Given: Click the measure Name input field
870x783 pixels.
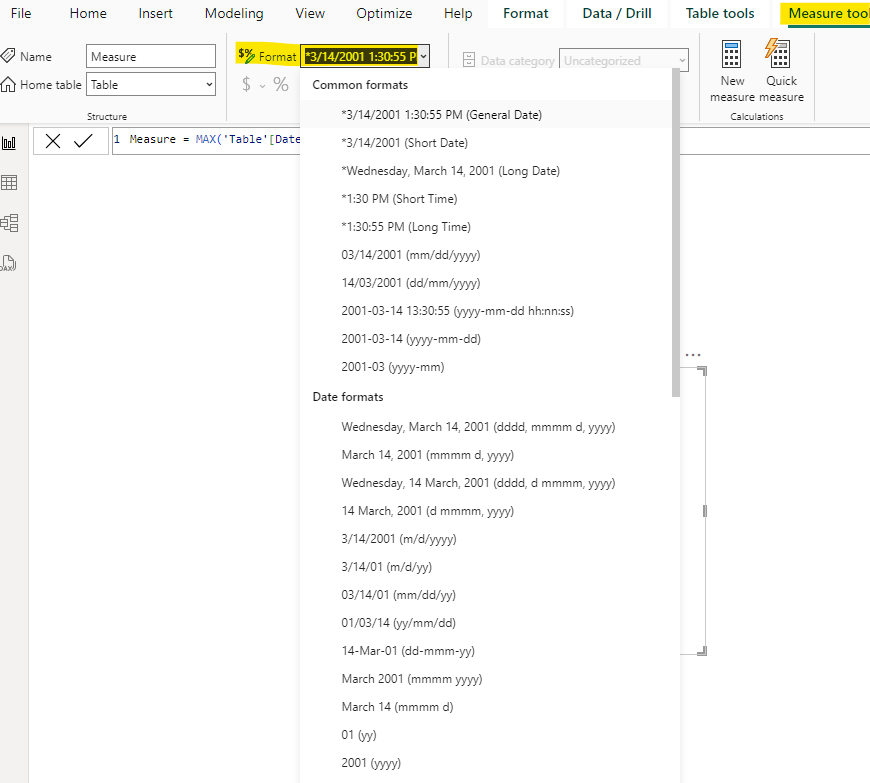Looking at the screenshot, I should (x=151, y=56).
